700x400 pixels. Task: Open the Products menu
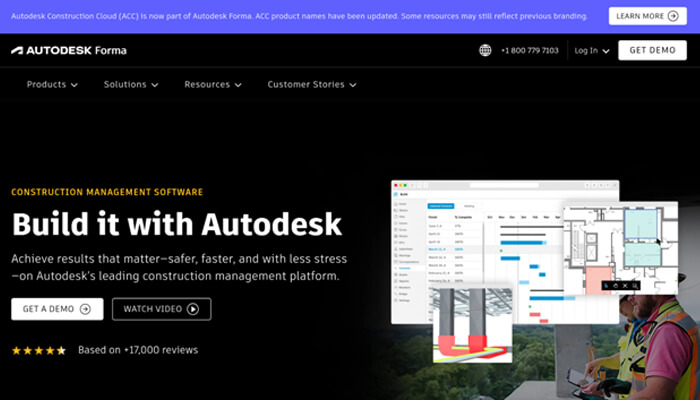[x=52, y=84]
